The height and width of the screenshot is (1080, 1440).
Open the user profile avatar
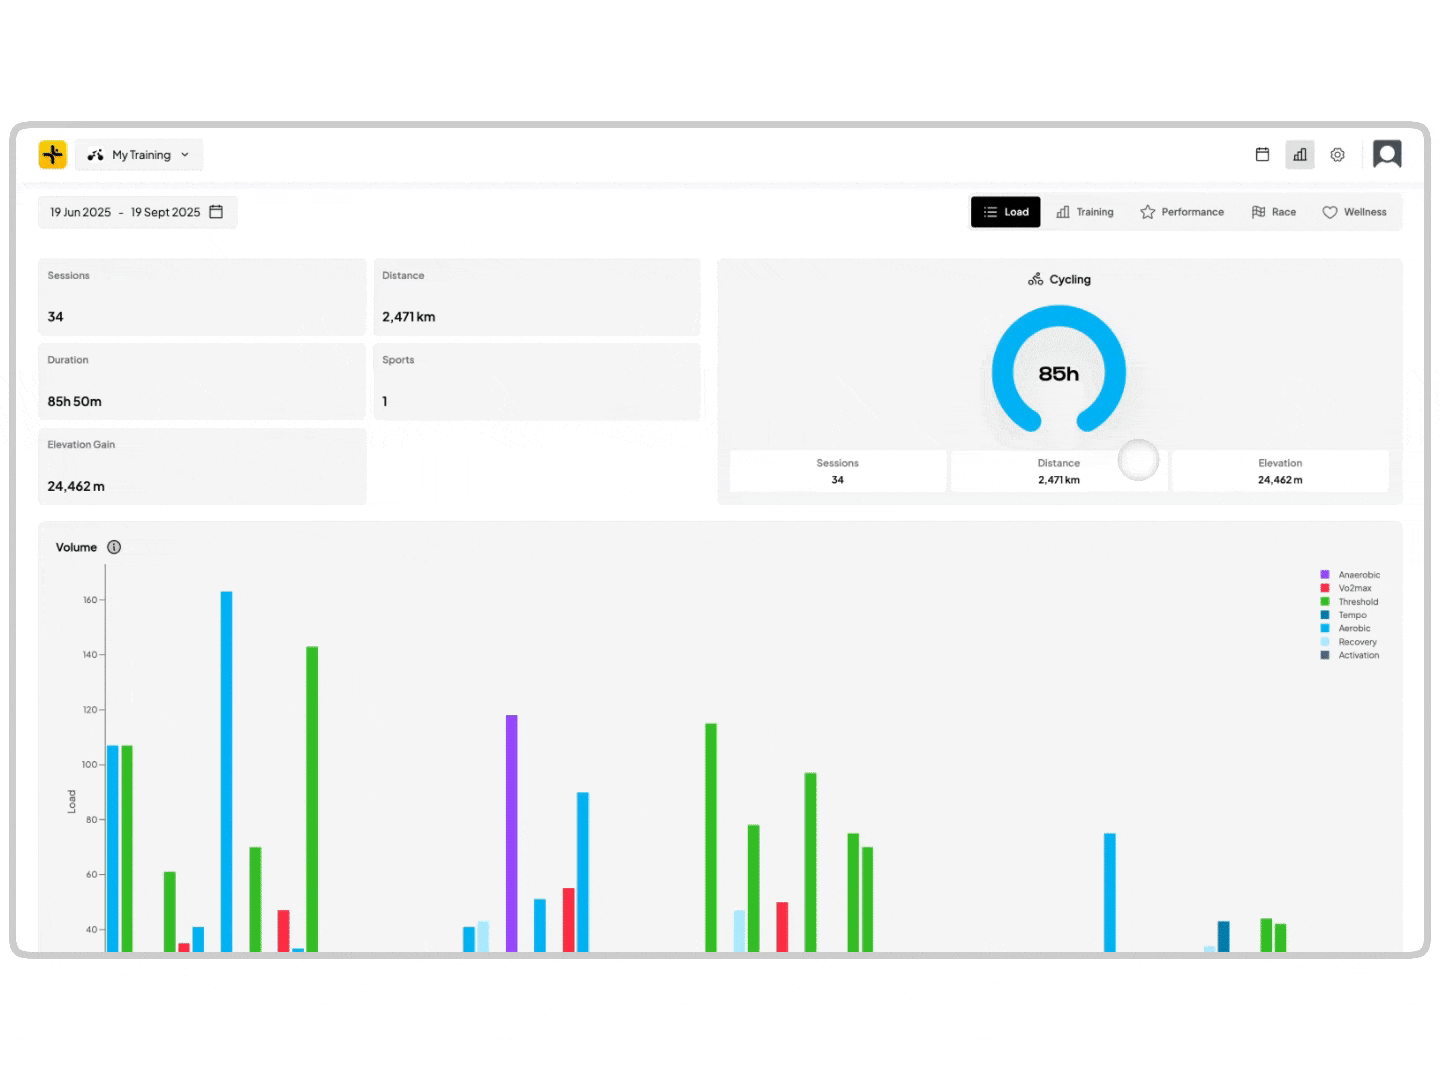coord(1386,154)
